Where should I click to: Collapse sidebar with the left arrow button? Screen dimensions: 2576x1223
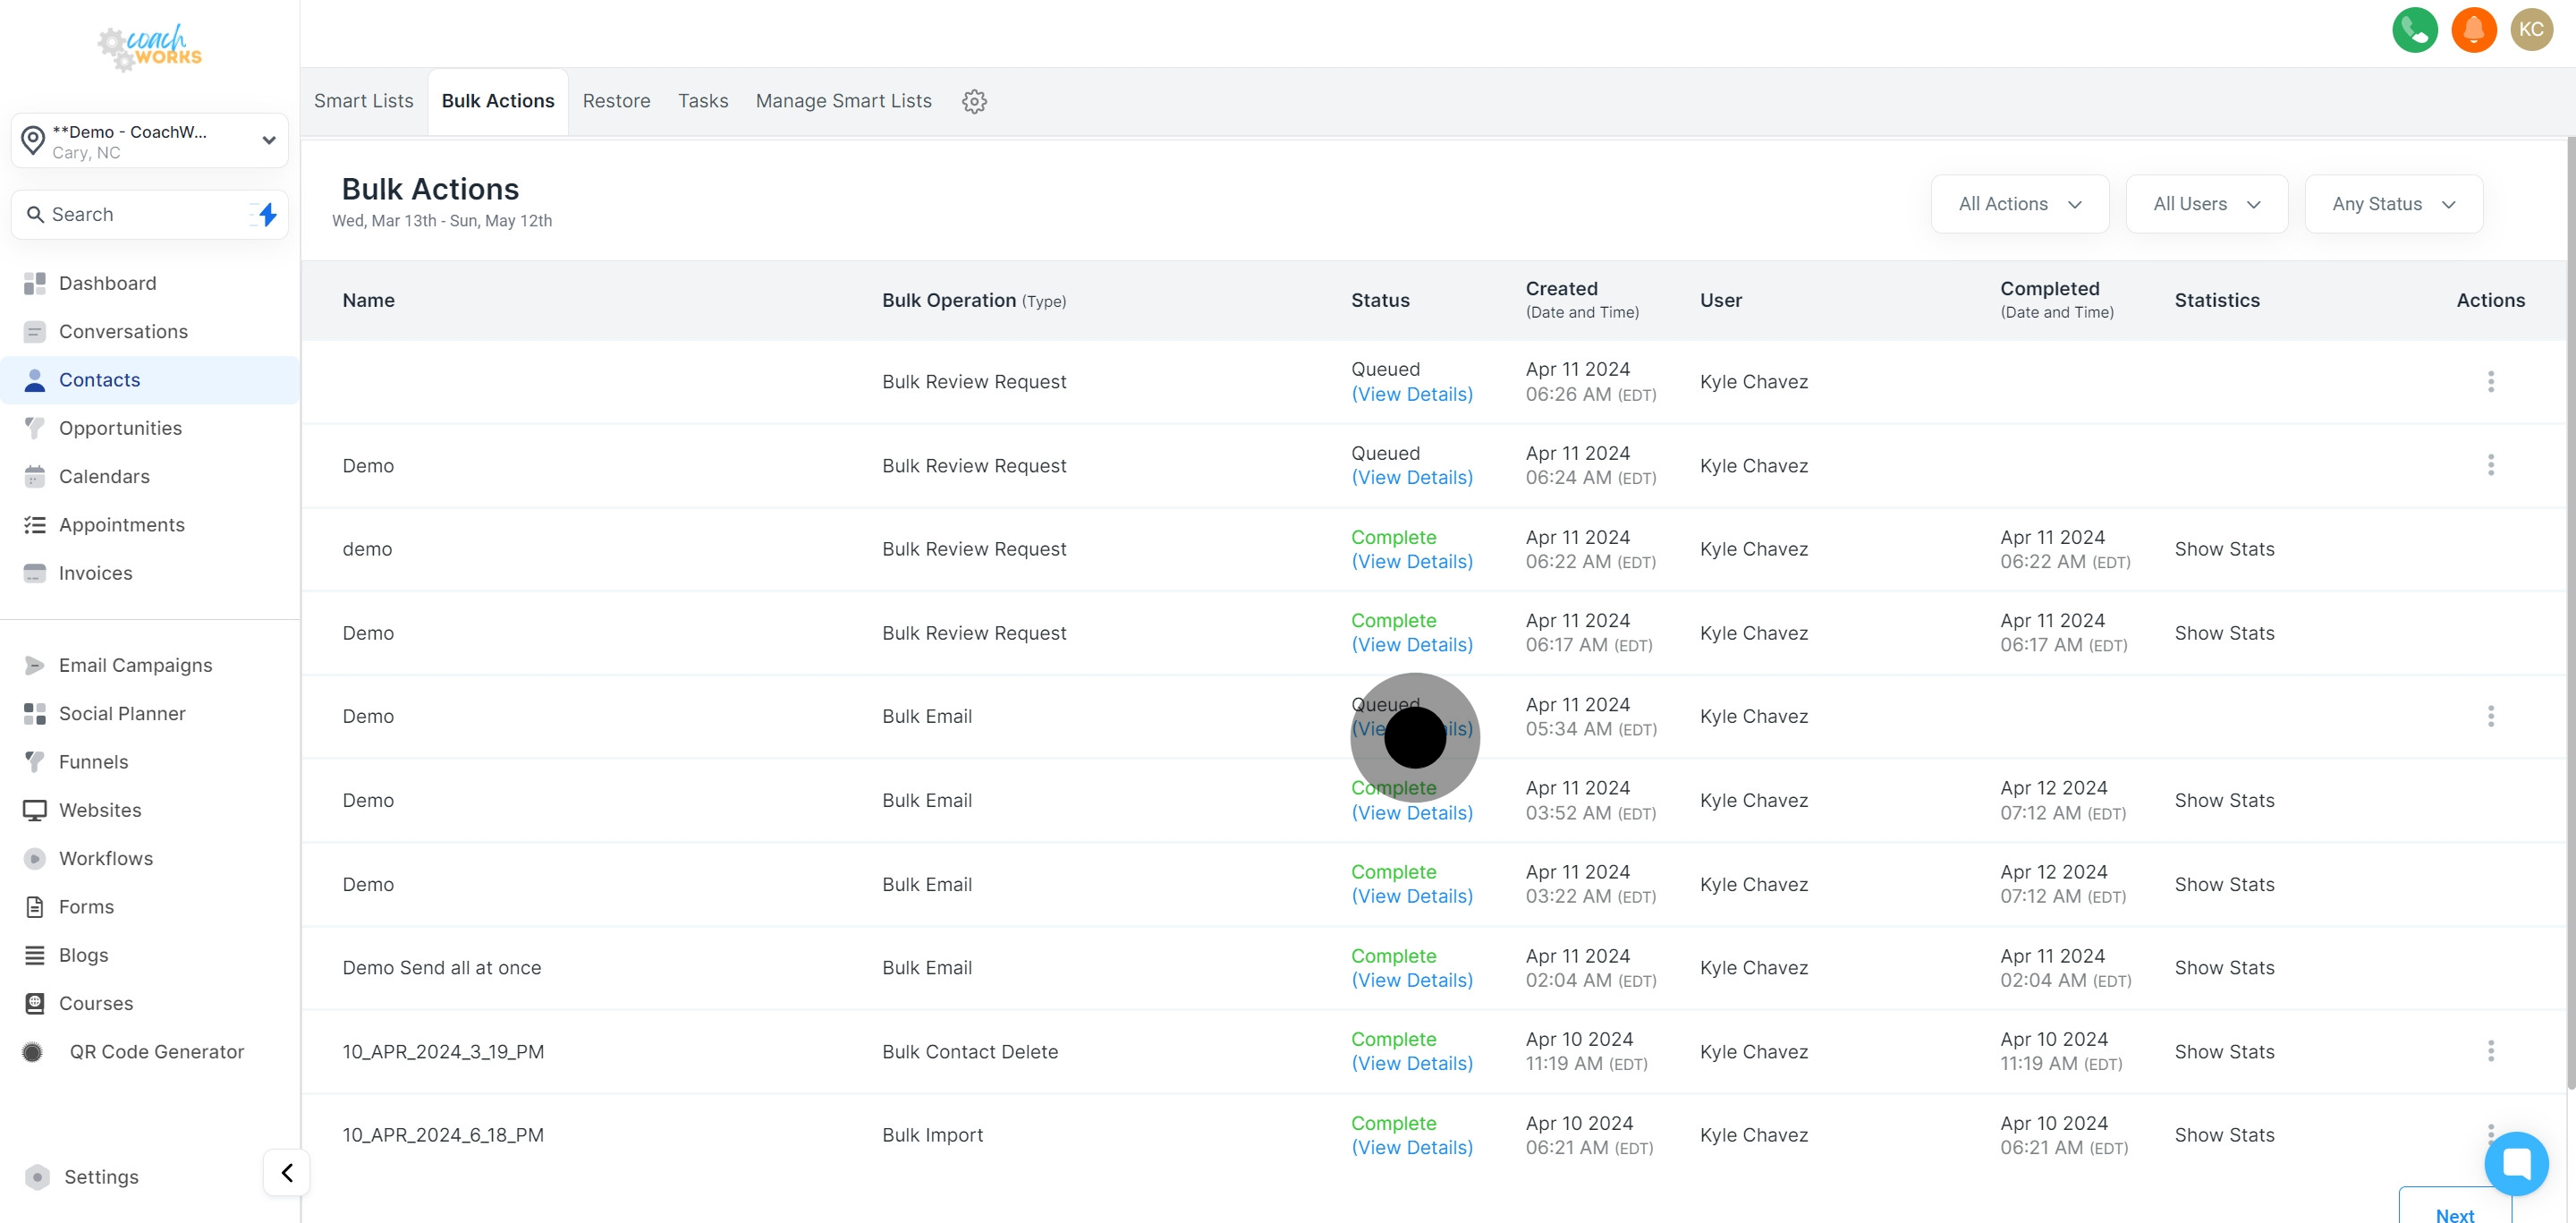(x=287, y=1172)
